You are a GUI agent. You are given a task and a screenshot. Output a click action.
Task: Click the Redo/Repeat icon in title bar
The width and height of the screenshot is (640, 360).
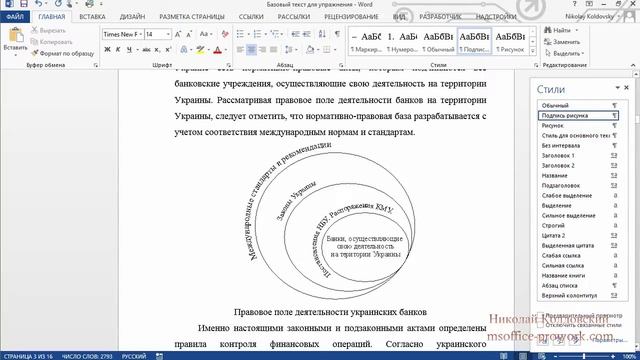coord(58,4)
